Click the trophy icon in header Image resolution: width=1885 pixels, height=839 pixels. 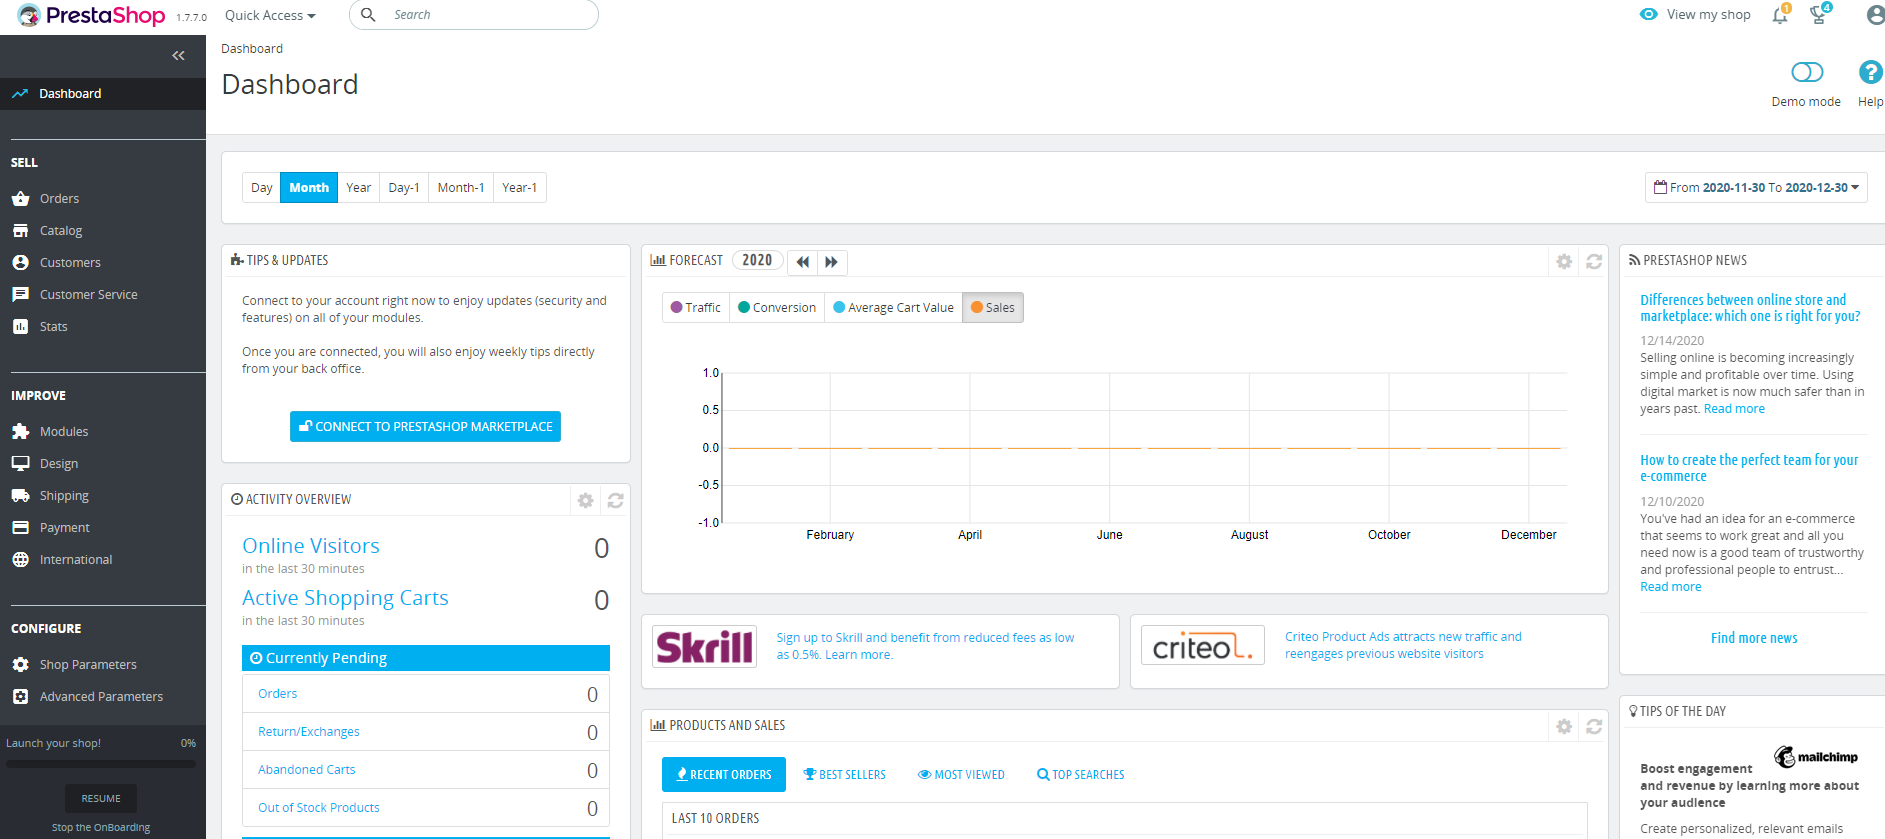coord(1819,15)
